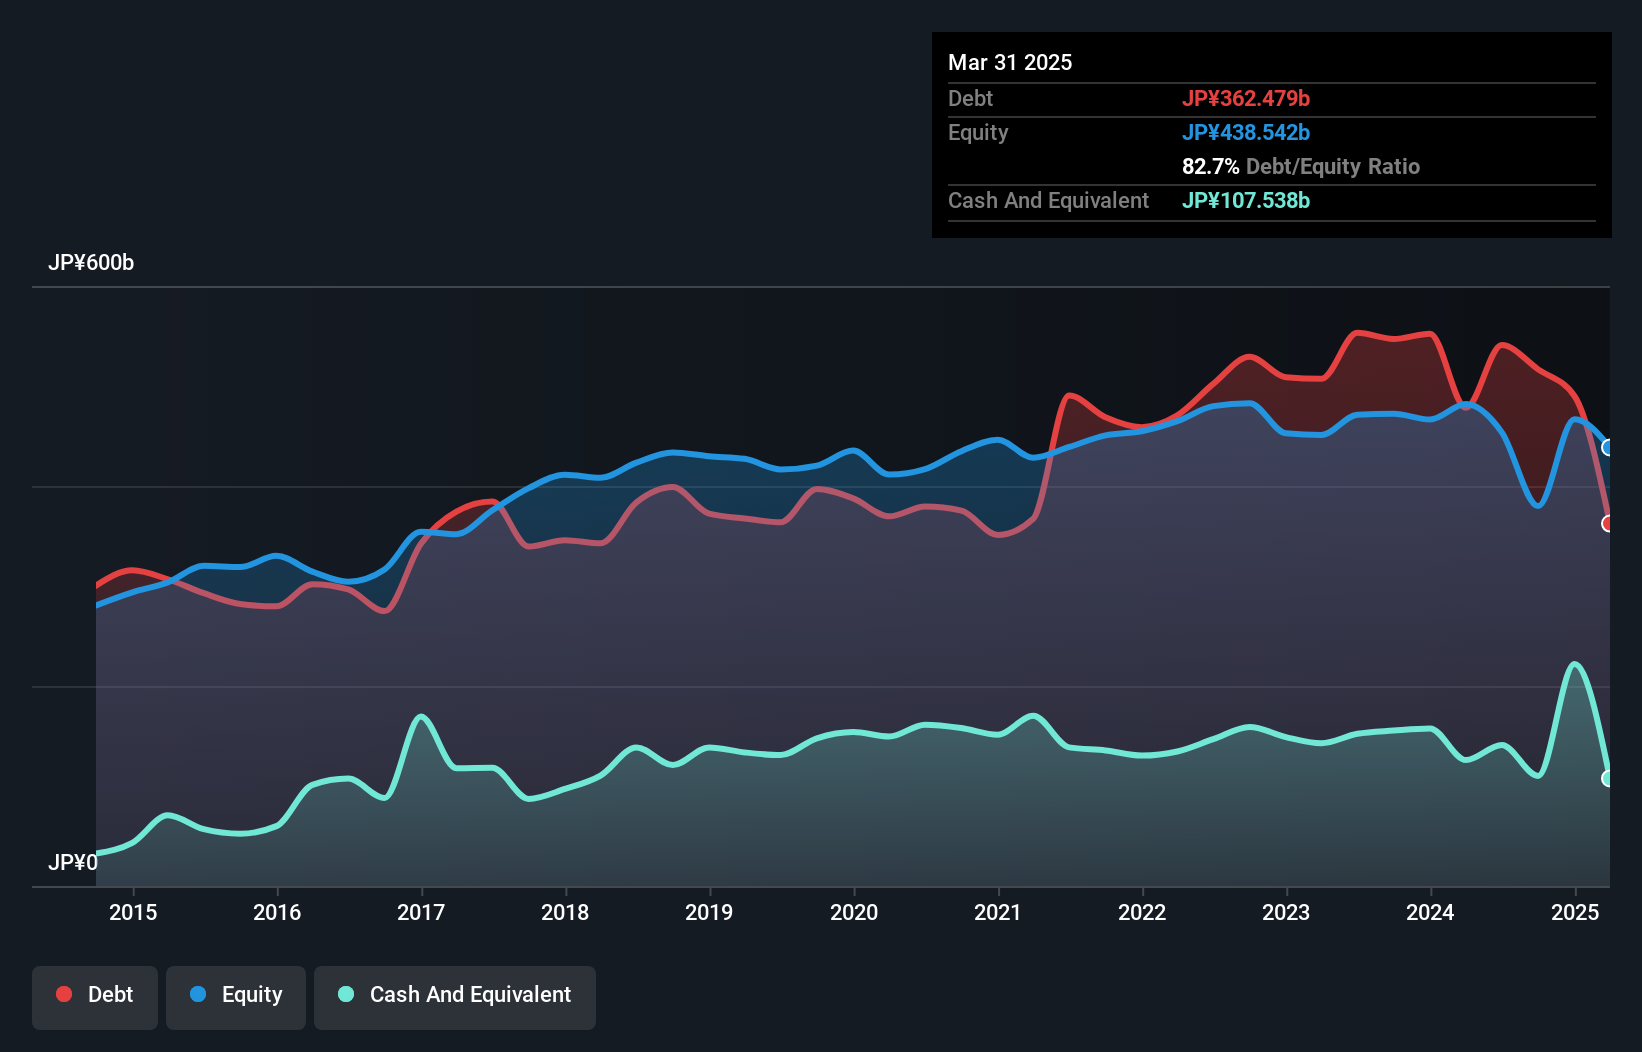1642x1052 pixels.
Task: Click the JP¥362.479b Debt value
Action: (1247, 98)
